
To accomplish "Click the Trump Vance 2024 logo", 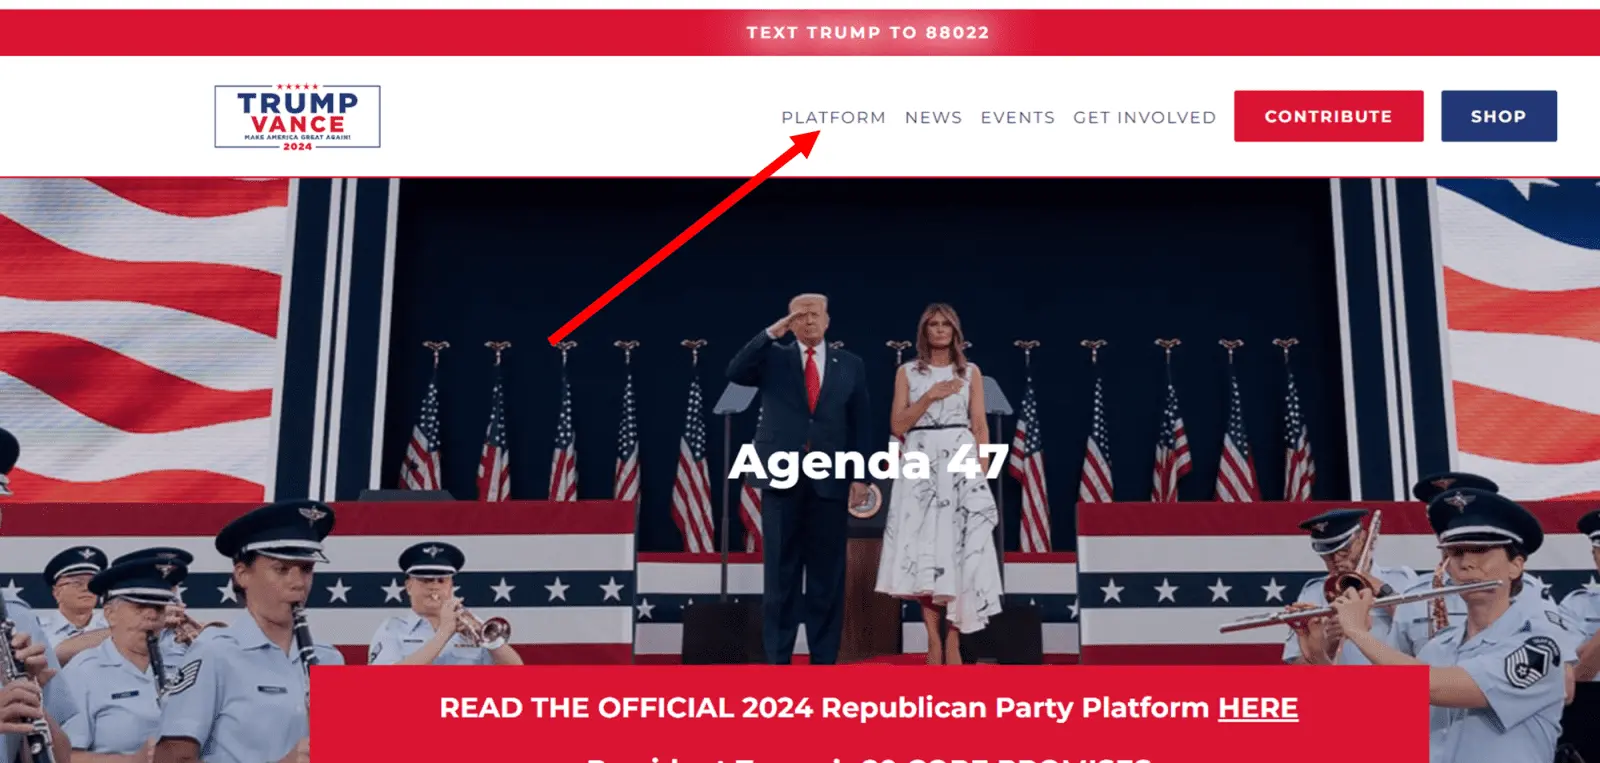I will (297, 117).
